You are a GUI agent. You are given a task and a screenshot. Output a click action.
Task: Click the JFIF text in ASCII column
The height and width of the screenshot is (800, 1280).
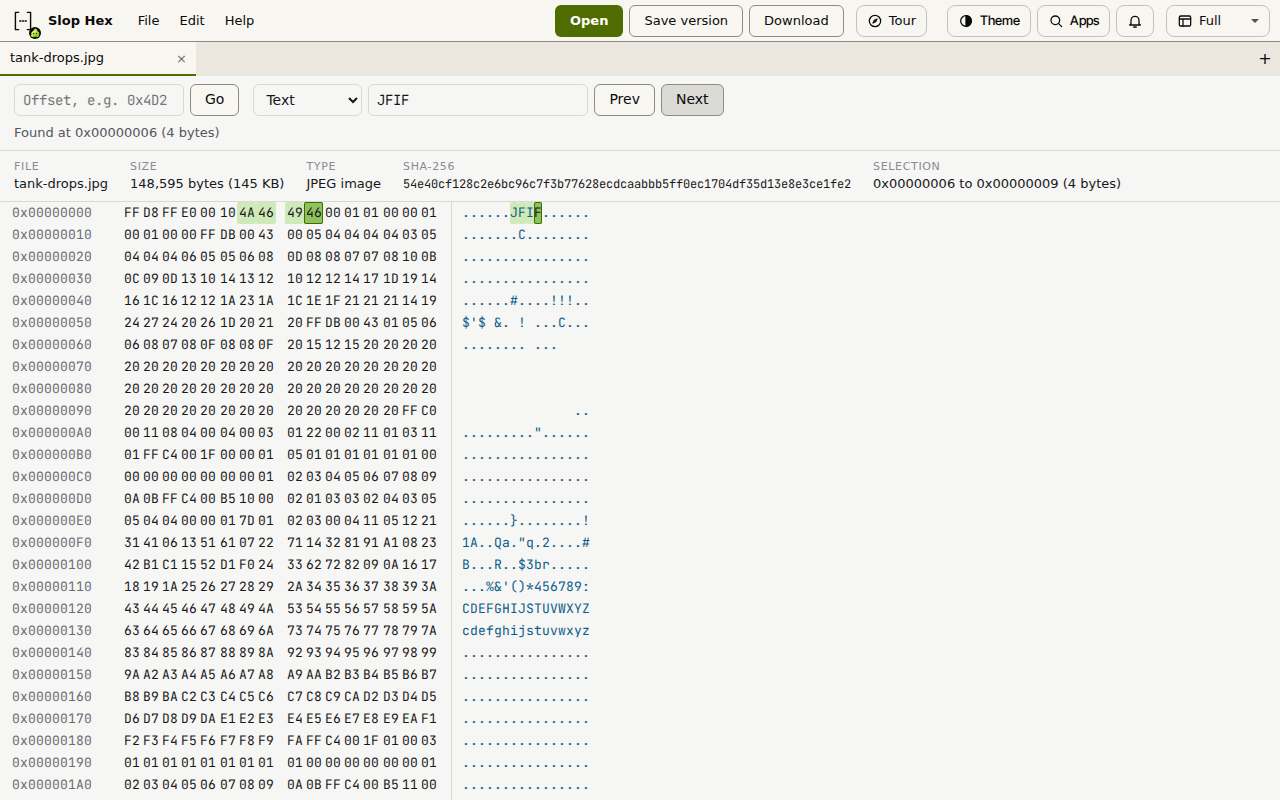tap(526, 213)
